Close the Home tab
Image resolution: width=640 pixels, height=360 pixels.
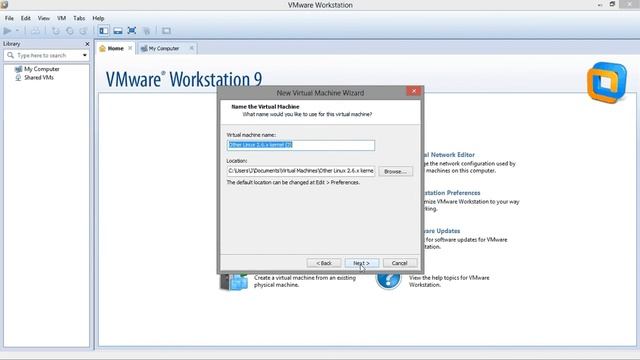click(130, 48)
